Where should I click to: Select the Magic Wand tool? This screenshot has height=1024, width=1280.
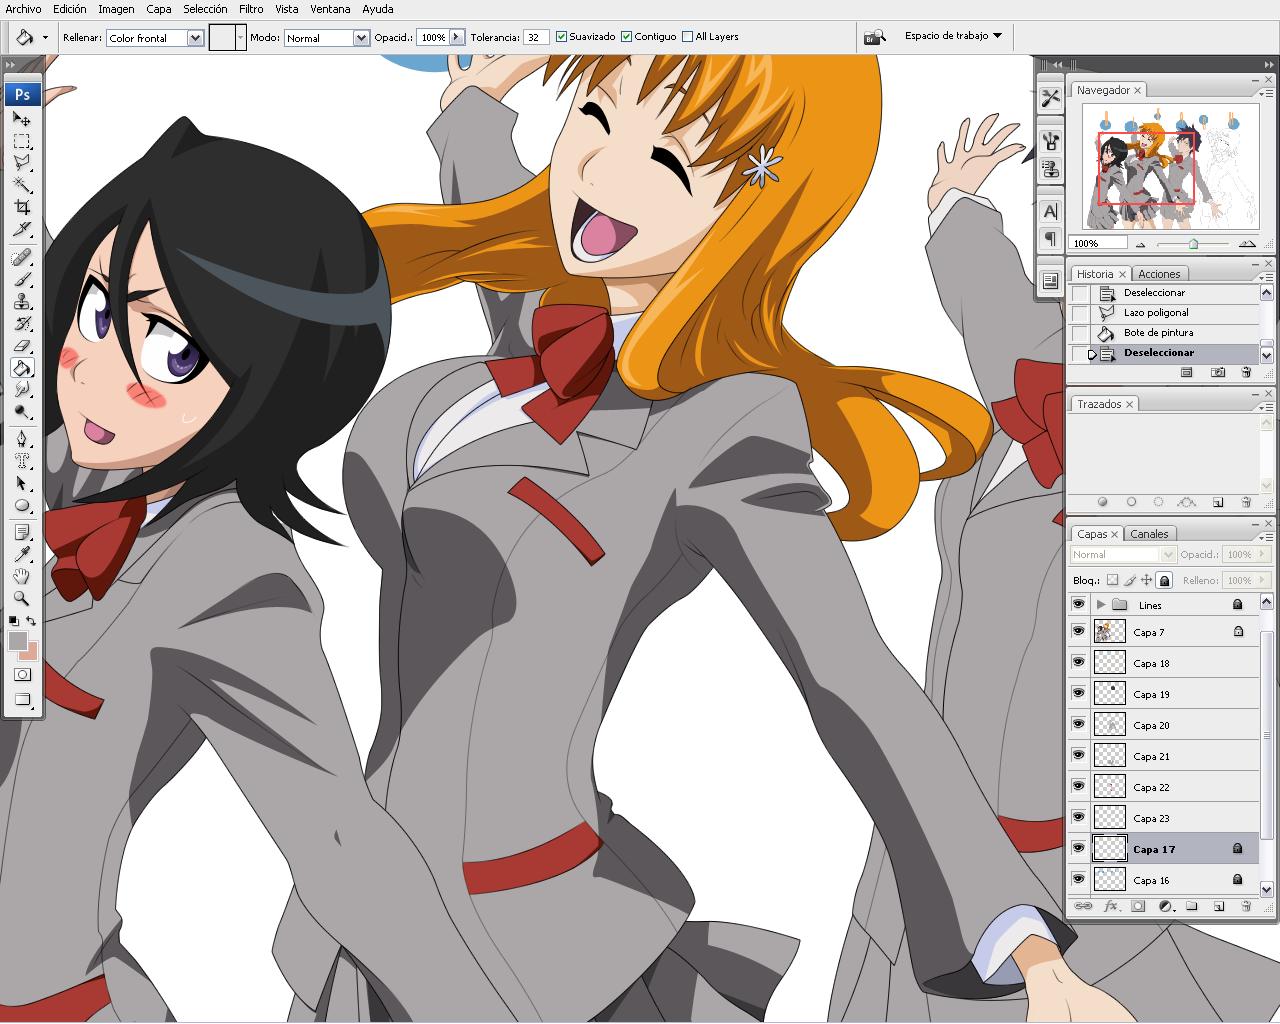pyautogui.click(x=22, y=185)
